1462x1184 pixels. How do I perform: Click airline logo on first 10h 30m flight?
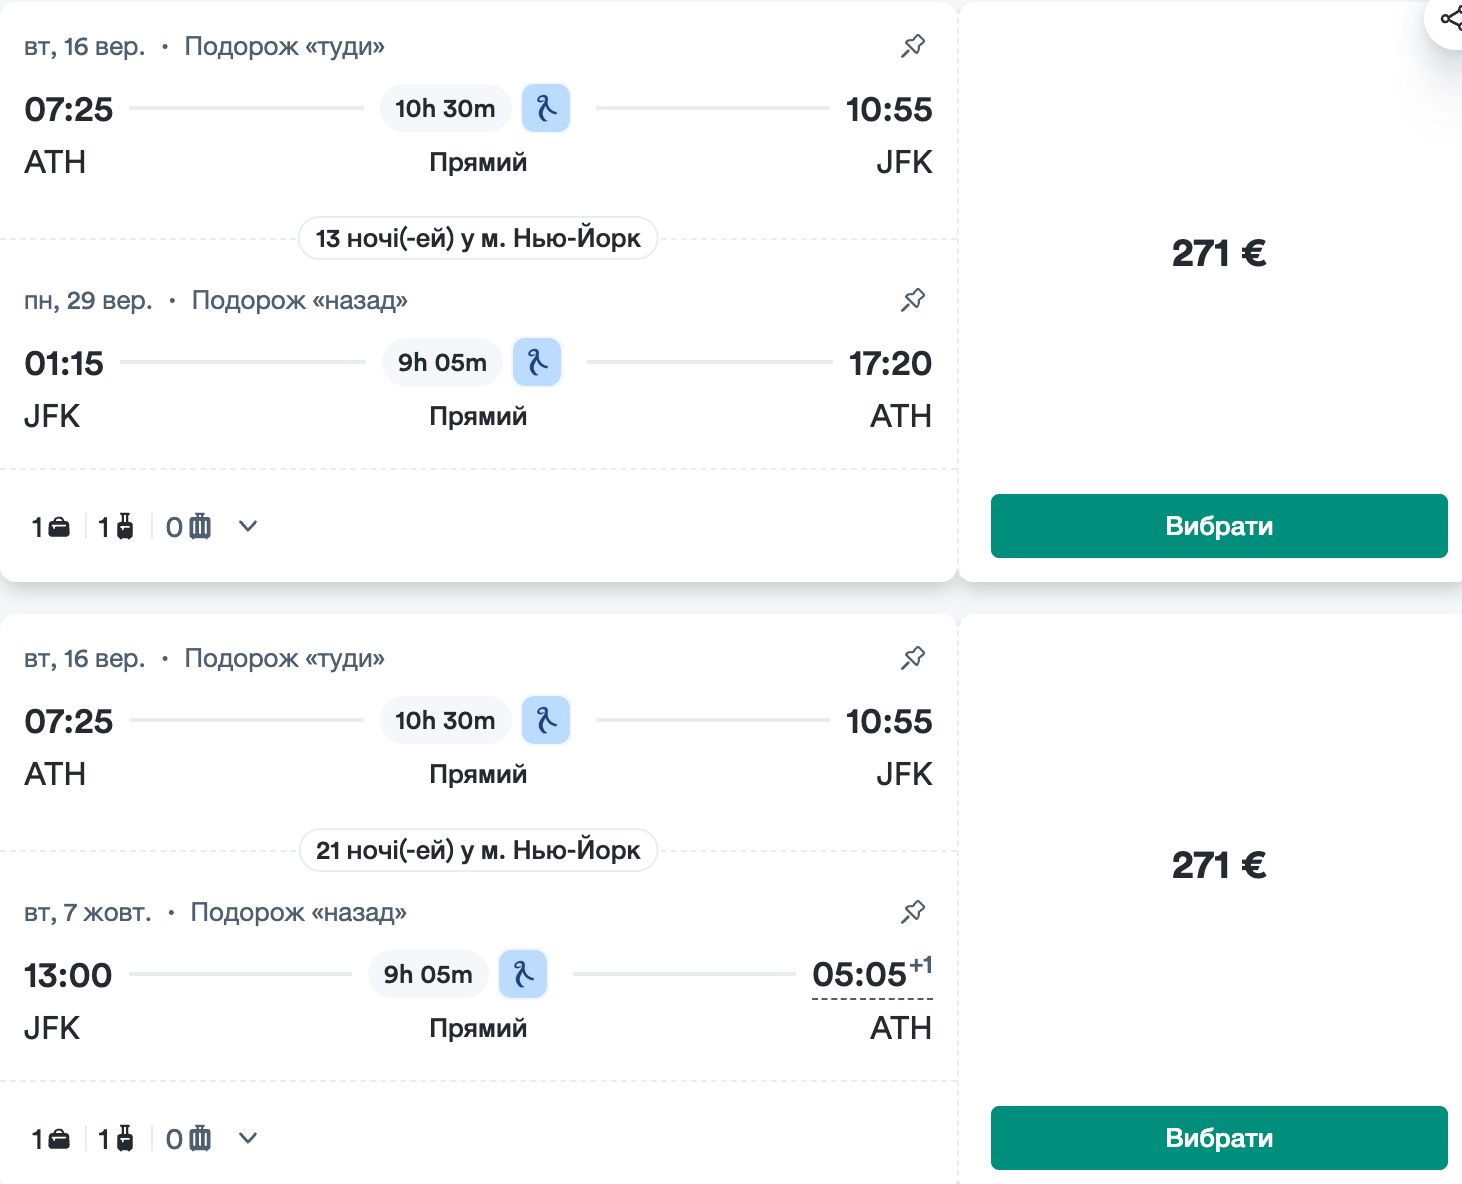(x=546, y=108)
